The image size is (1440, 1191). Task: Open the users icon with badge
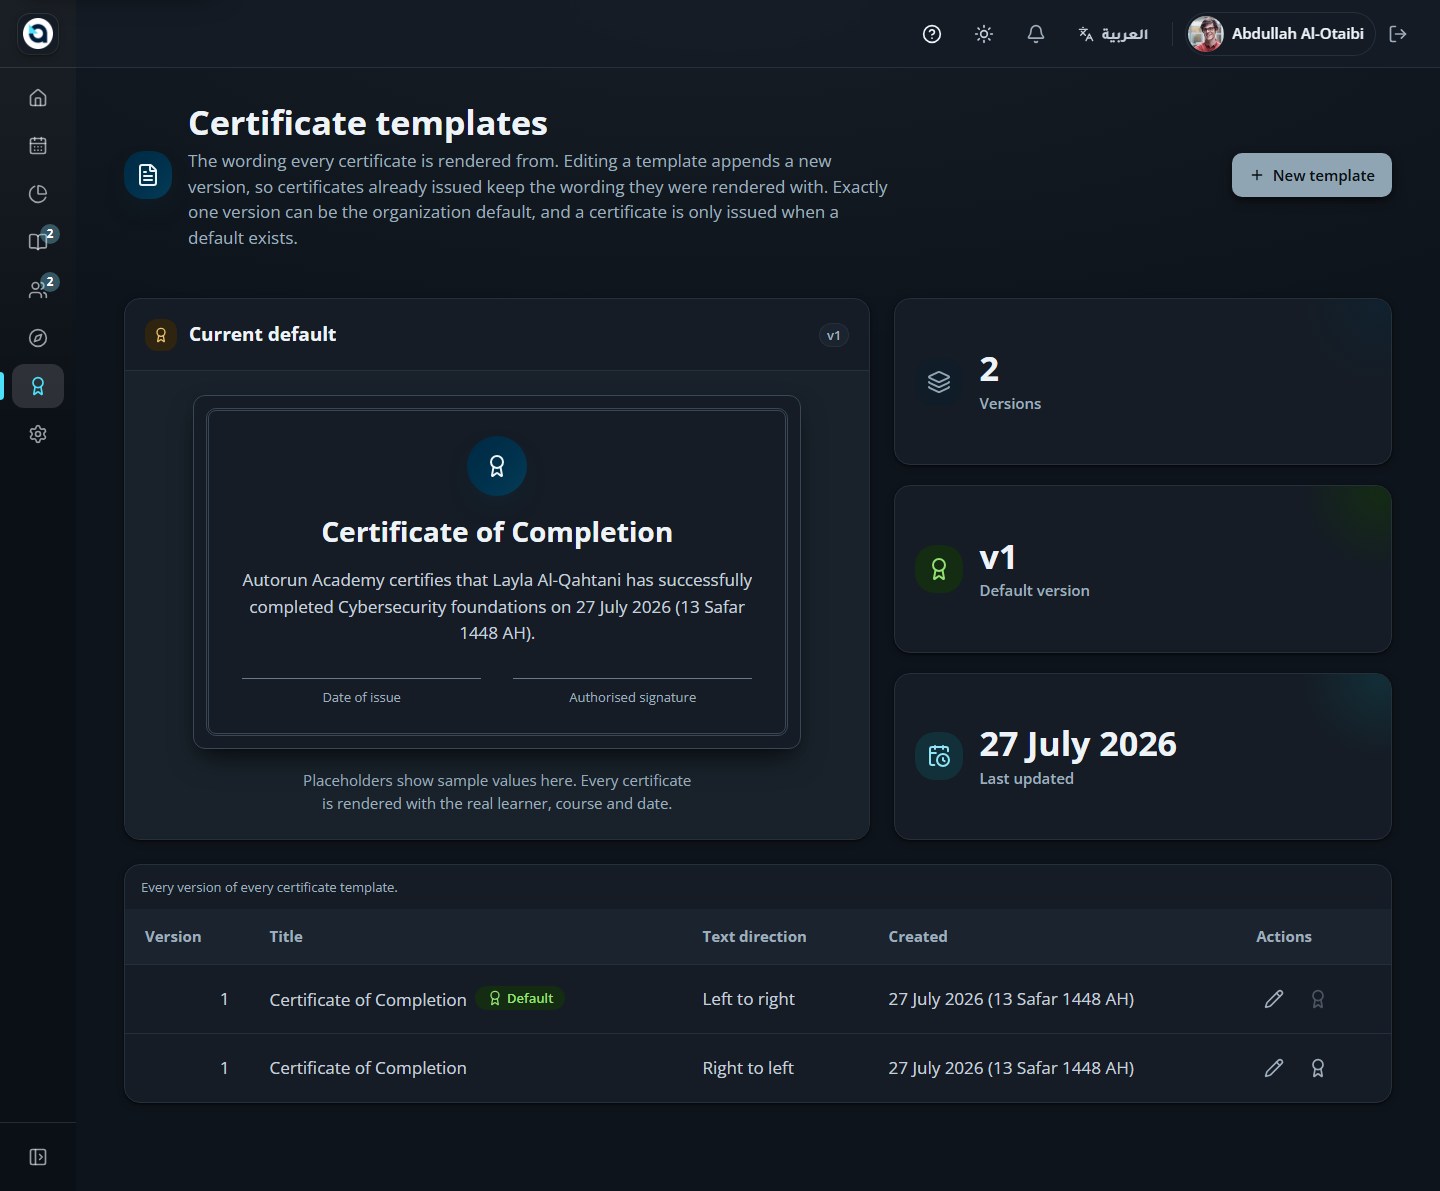point(38,289)
